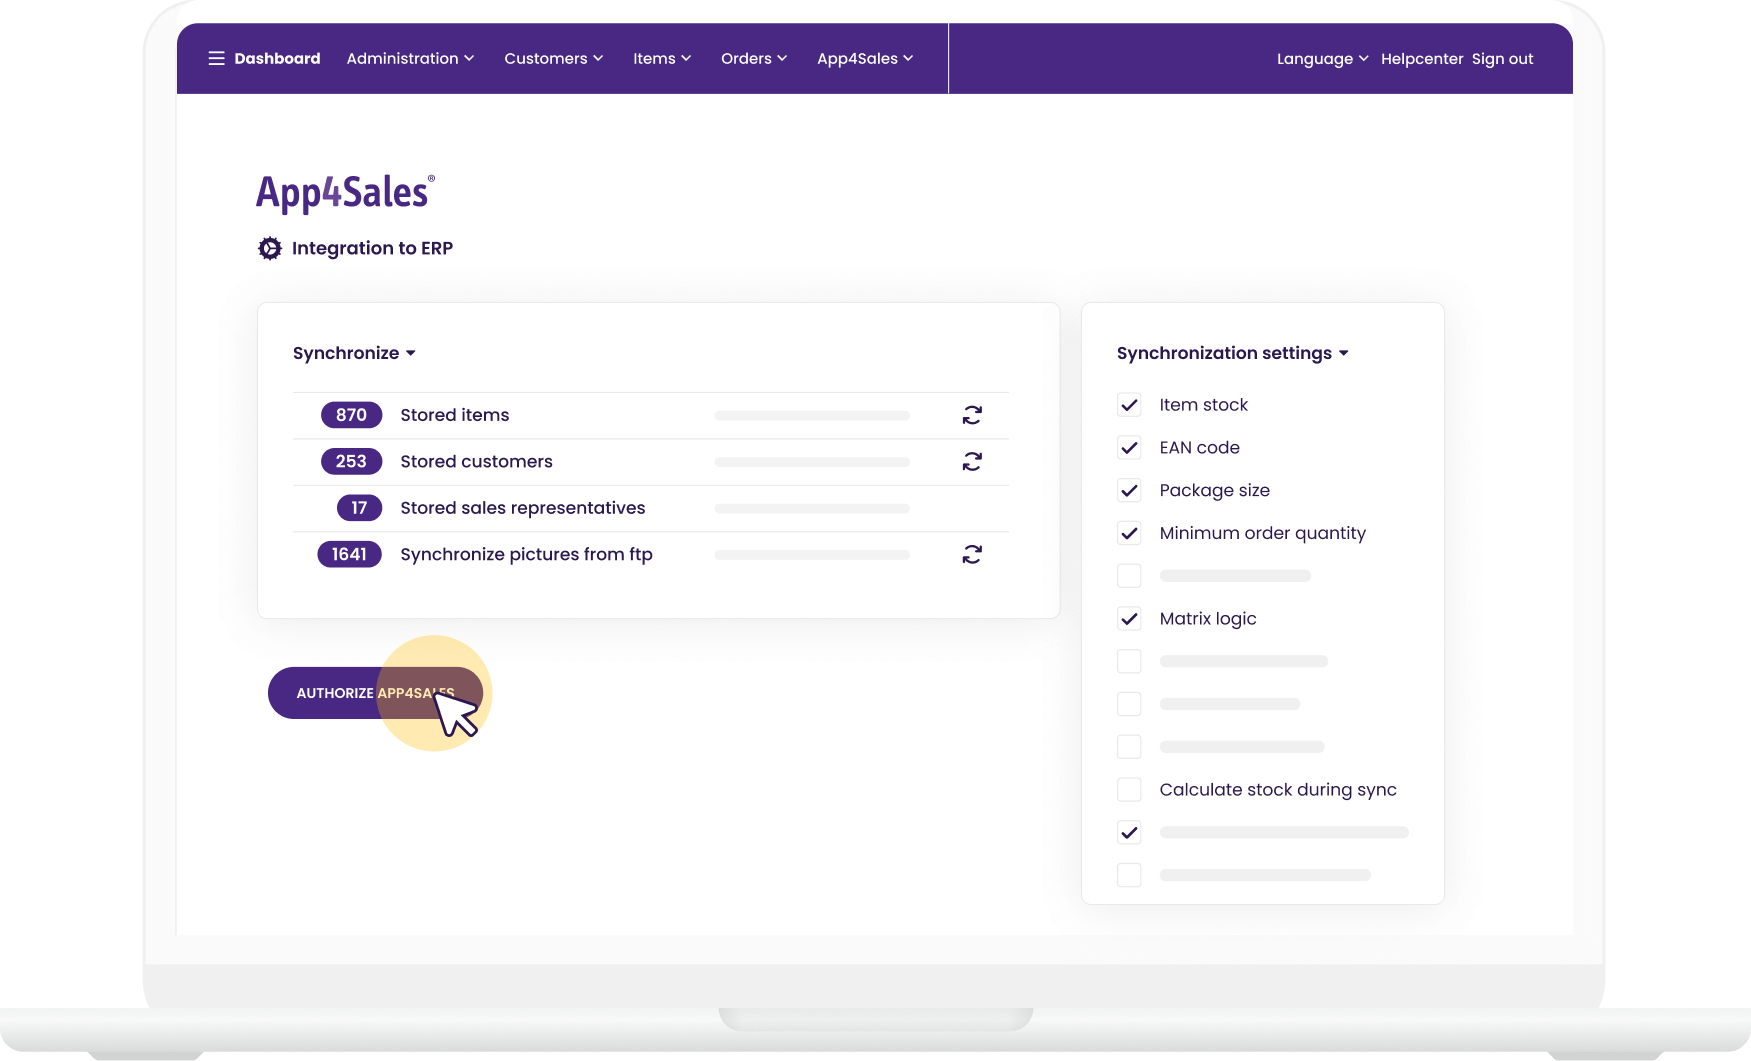Image resolution: width=1751 pixels, height=1061 pixels.
Task: Uncheck the Item stock checkbox
Action: [x=1129, y=405]
